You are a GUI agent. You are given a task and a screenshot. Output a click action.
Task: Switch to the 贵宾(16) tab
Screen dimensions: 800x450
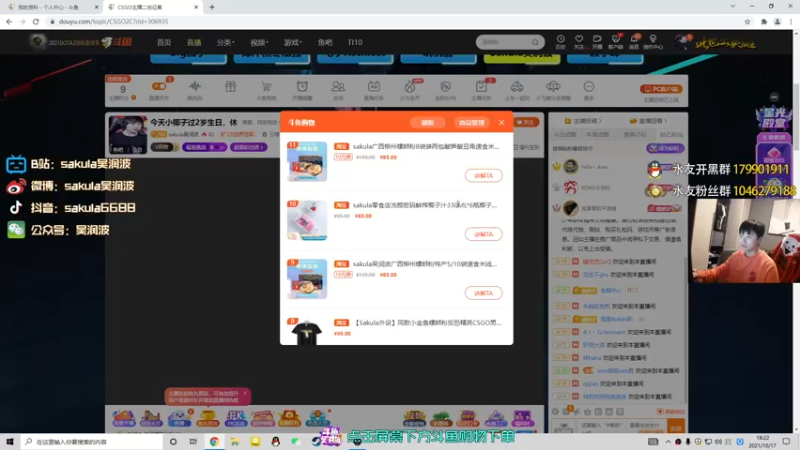pos(634,135)
